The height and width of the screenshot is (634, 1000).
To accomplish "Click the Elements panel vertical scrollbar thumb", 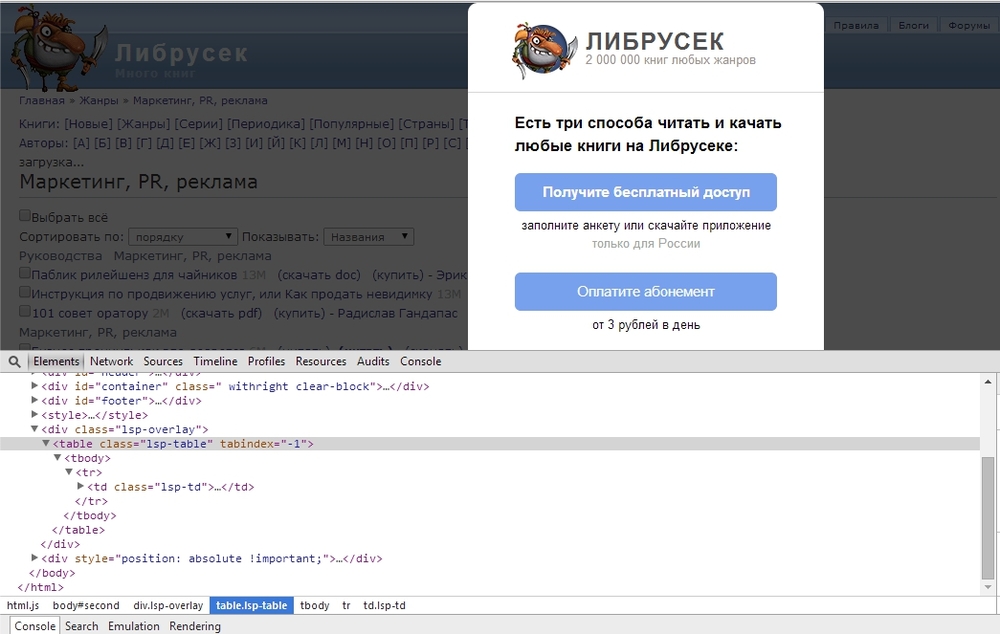I will point(989,517).
